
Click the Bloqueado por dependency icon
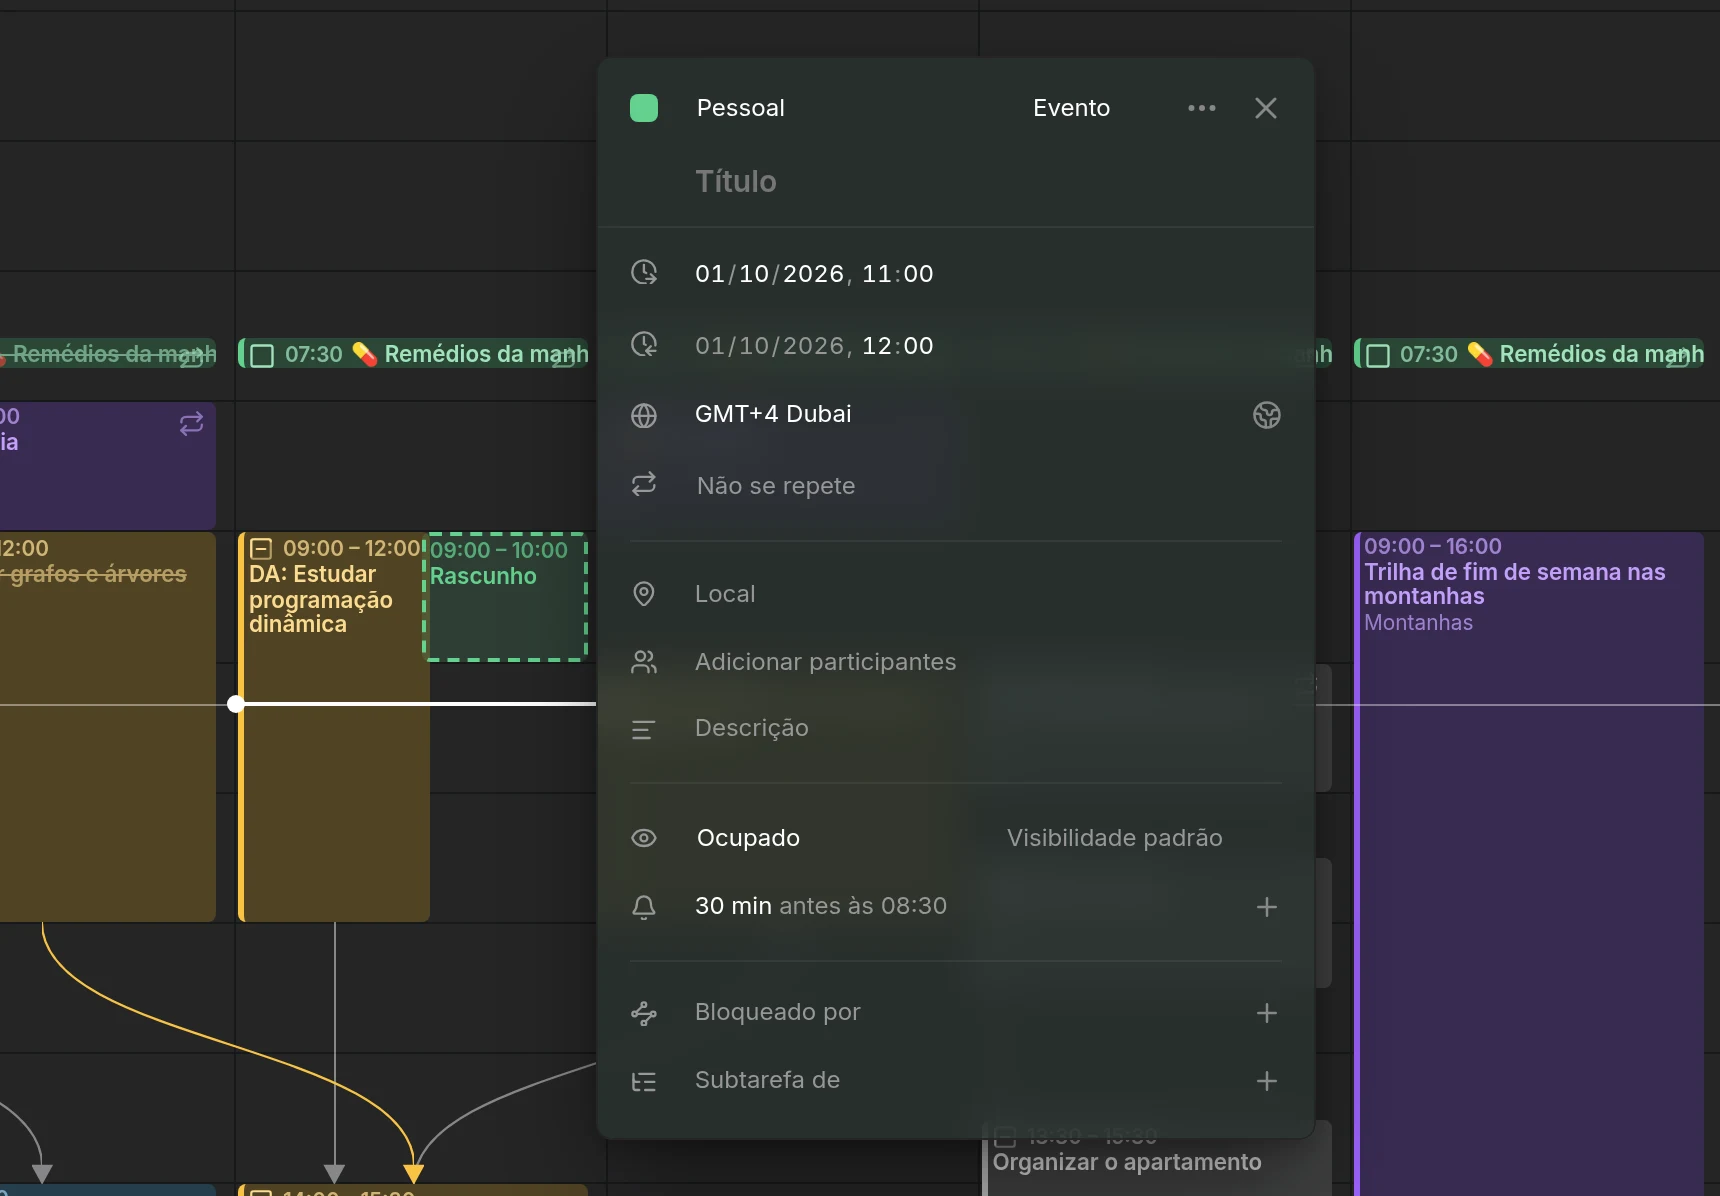coord(644,1014)
